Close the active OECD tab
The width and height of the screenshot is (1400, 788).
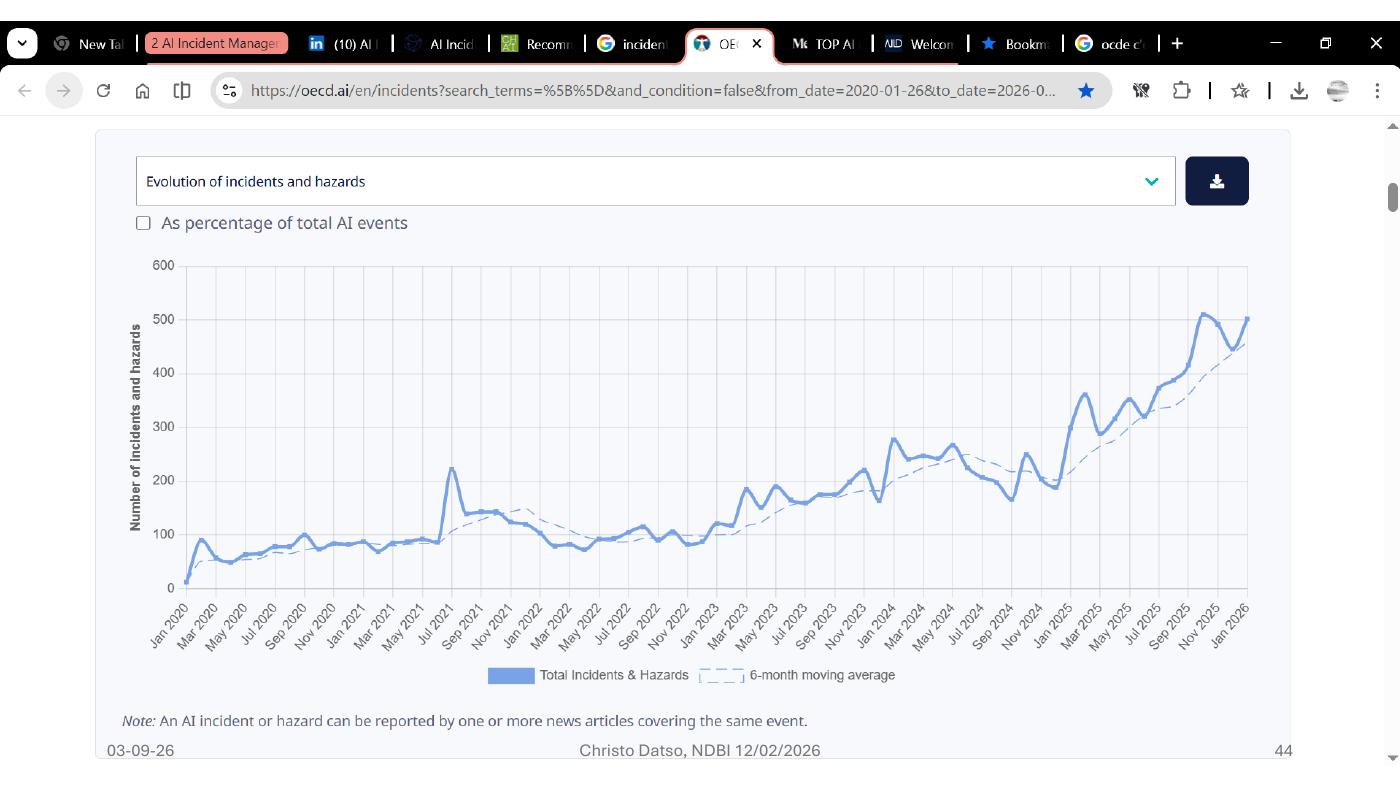coord(757,44)
